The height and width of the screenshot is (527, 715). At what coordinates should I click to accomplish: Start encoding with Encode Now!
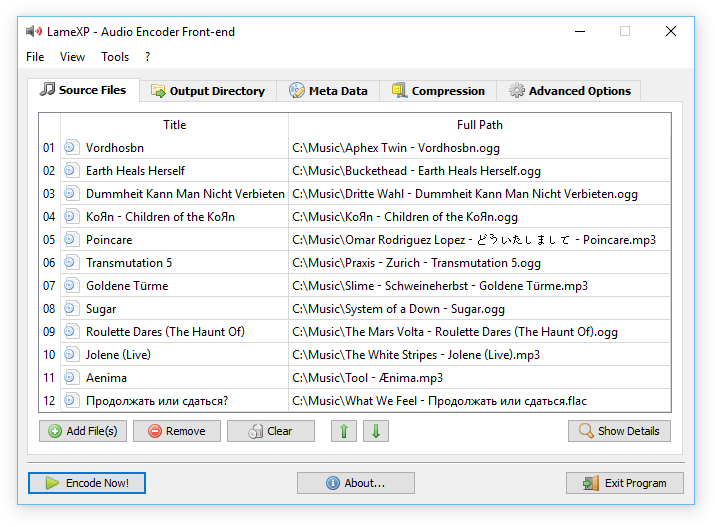click(x=87, y=483)
